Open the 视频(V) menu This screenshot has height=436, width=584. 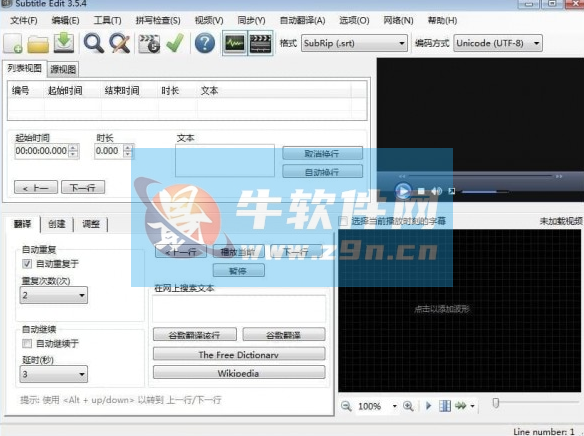coord(209,20)
